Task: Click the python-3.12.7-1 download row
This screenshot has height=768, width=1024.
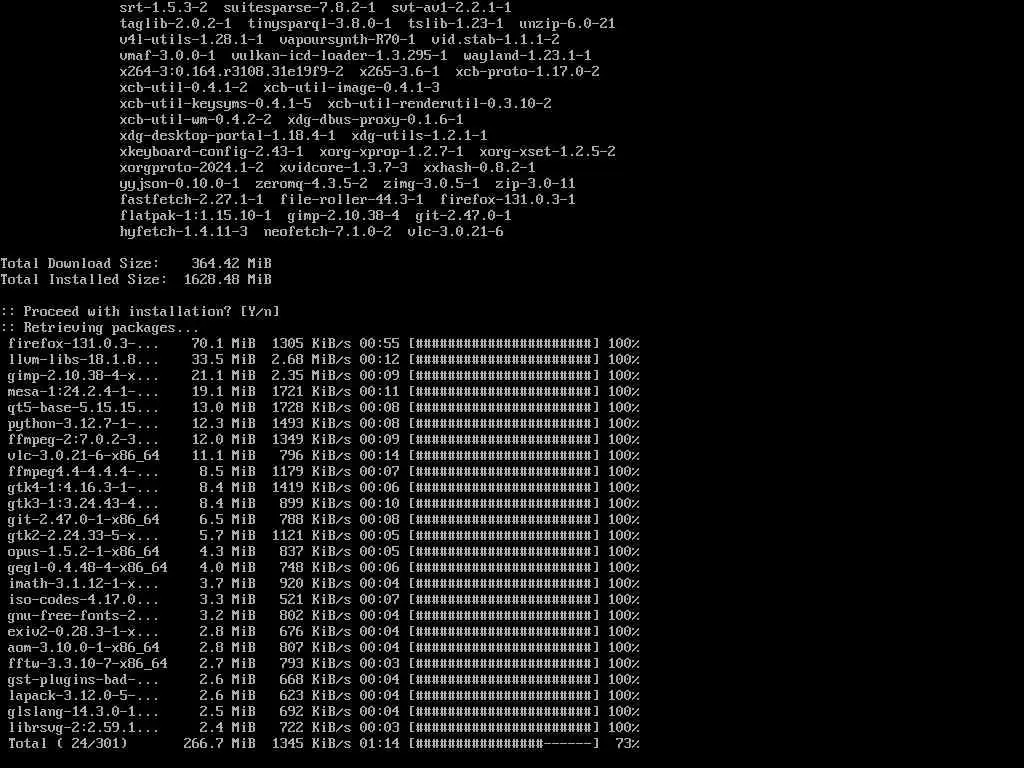Action: click(323, 423)
